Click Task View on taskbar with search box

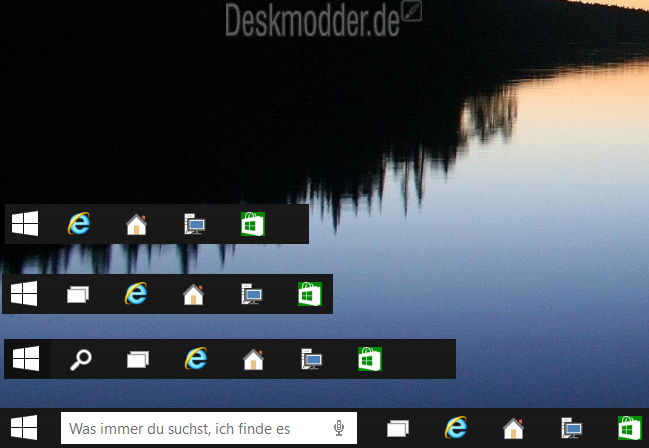coord(398,429)
